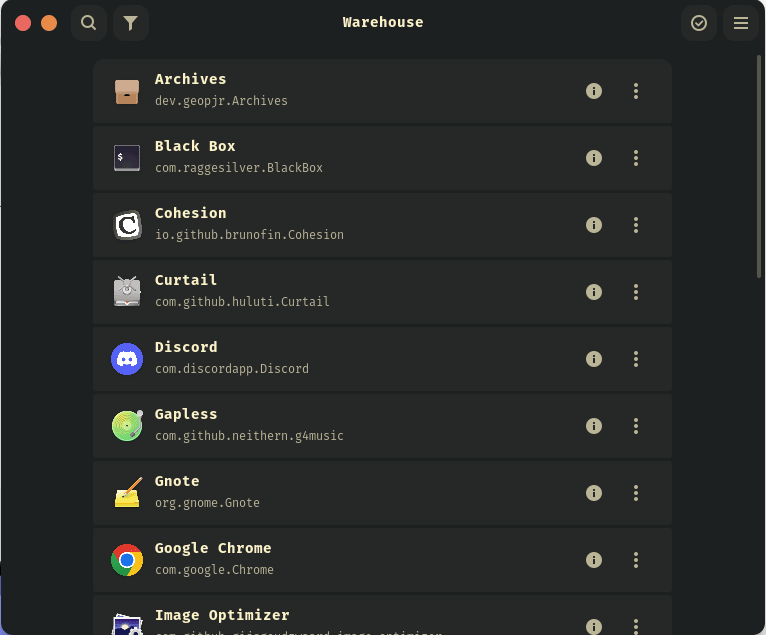The height and width of the screenshot is (635, 766).
Task: Select the Curtail name label
Action: 186,280
